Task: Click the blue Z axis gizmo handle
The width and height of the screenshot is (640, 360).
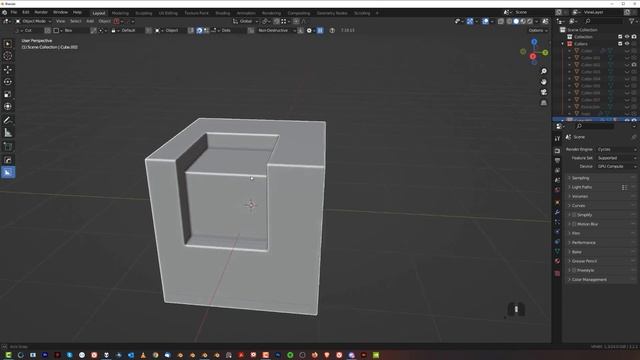Action: click(534, 42)
